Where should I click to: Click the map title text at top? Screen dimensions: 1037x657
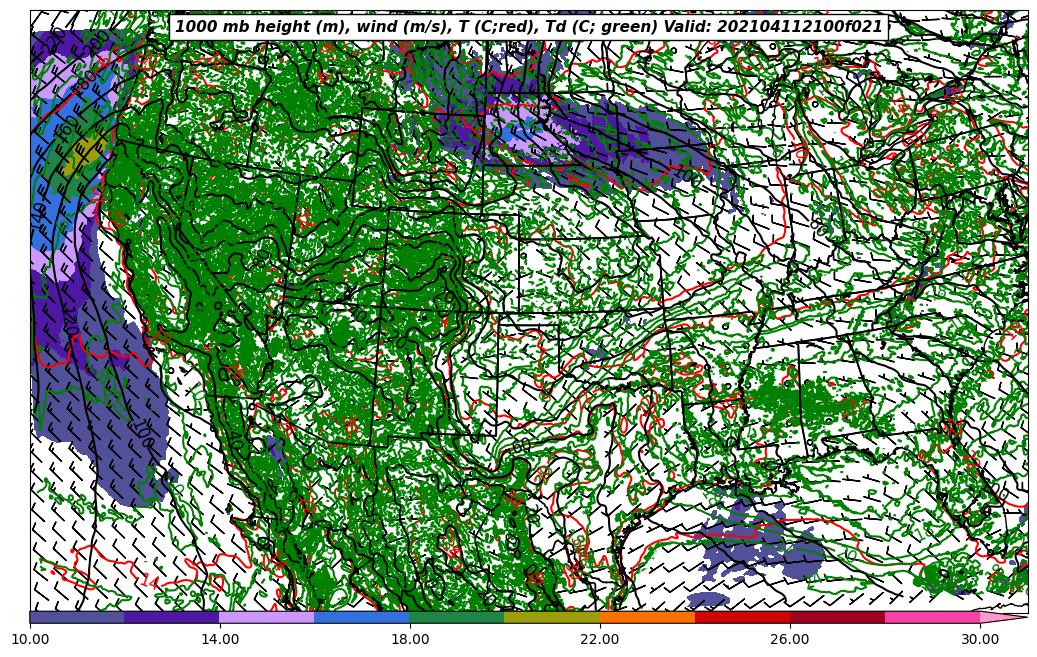click(528, 27)
